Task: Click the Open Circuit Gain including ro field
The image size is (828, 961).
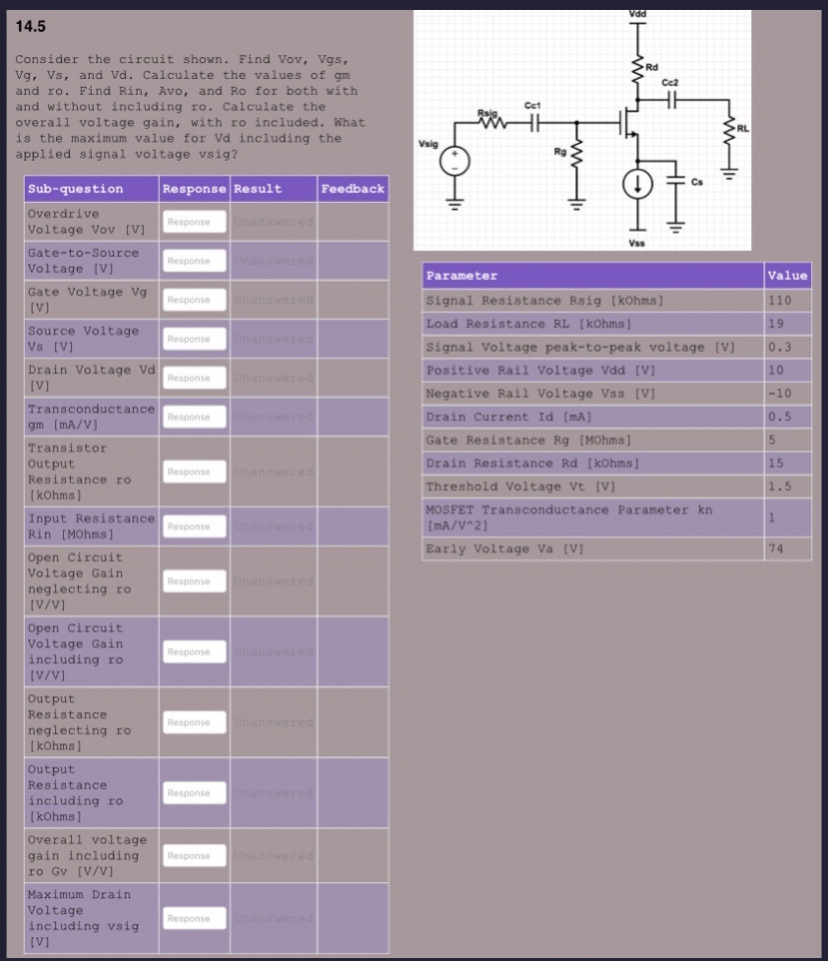Action: pyautogui.click(x=193, y=651)
